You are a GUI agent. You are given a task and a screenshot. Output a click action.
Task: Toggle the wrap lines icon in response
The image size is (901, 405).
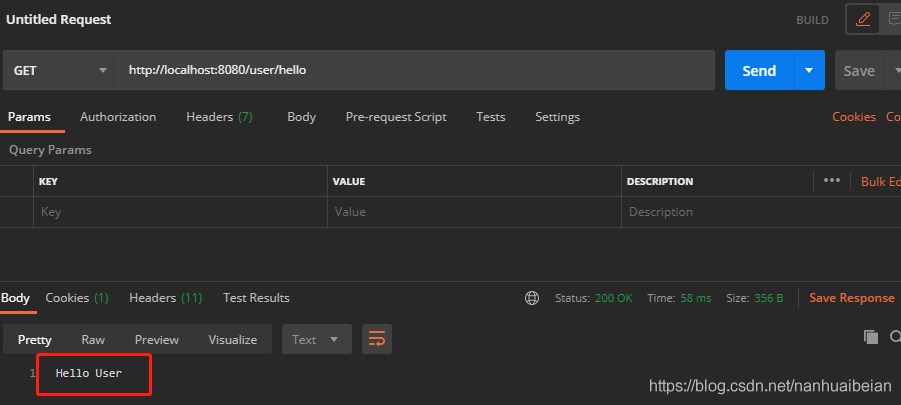coord(377,339)
